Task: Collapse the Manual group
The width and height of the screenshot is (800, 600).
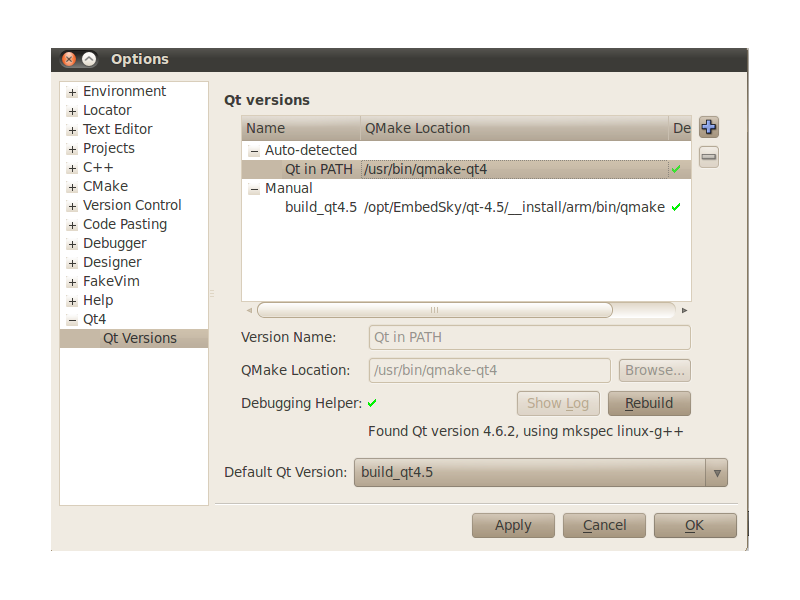Action: (x=254, y=189)
